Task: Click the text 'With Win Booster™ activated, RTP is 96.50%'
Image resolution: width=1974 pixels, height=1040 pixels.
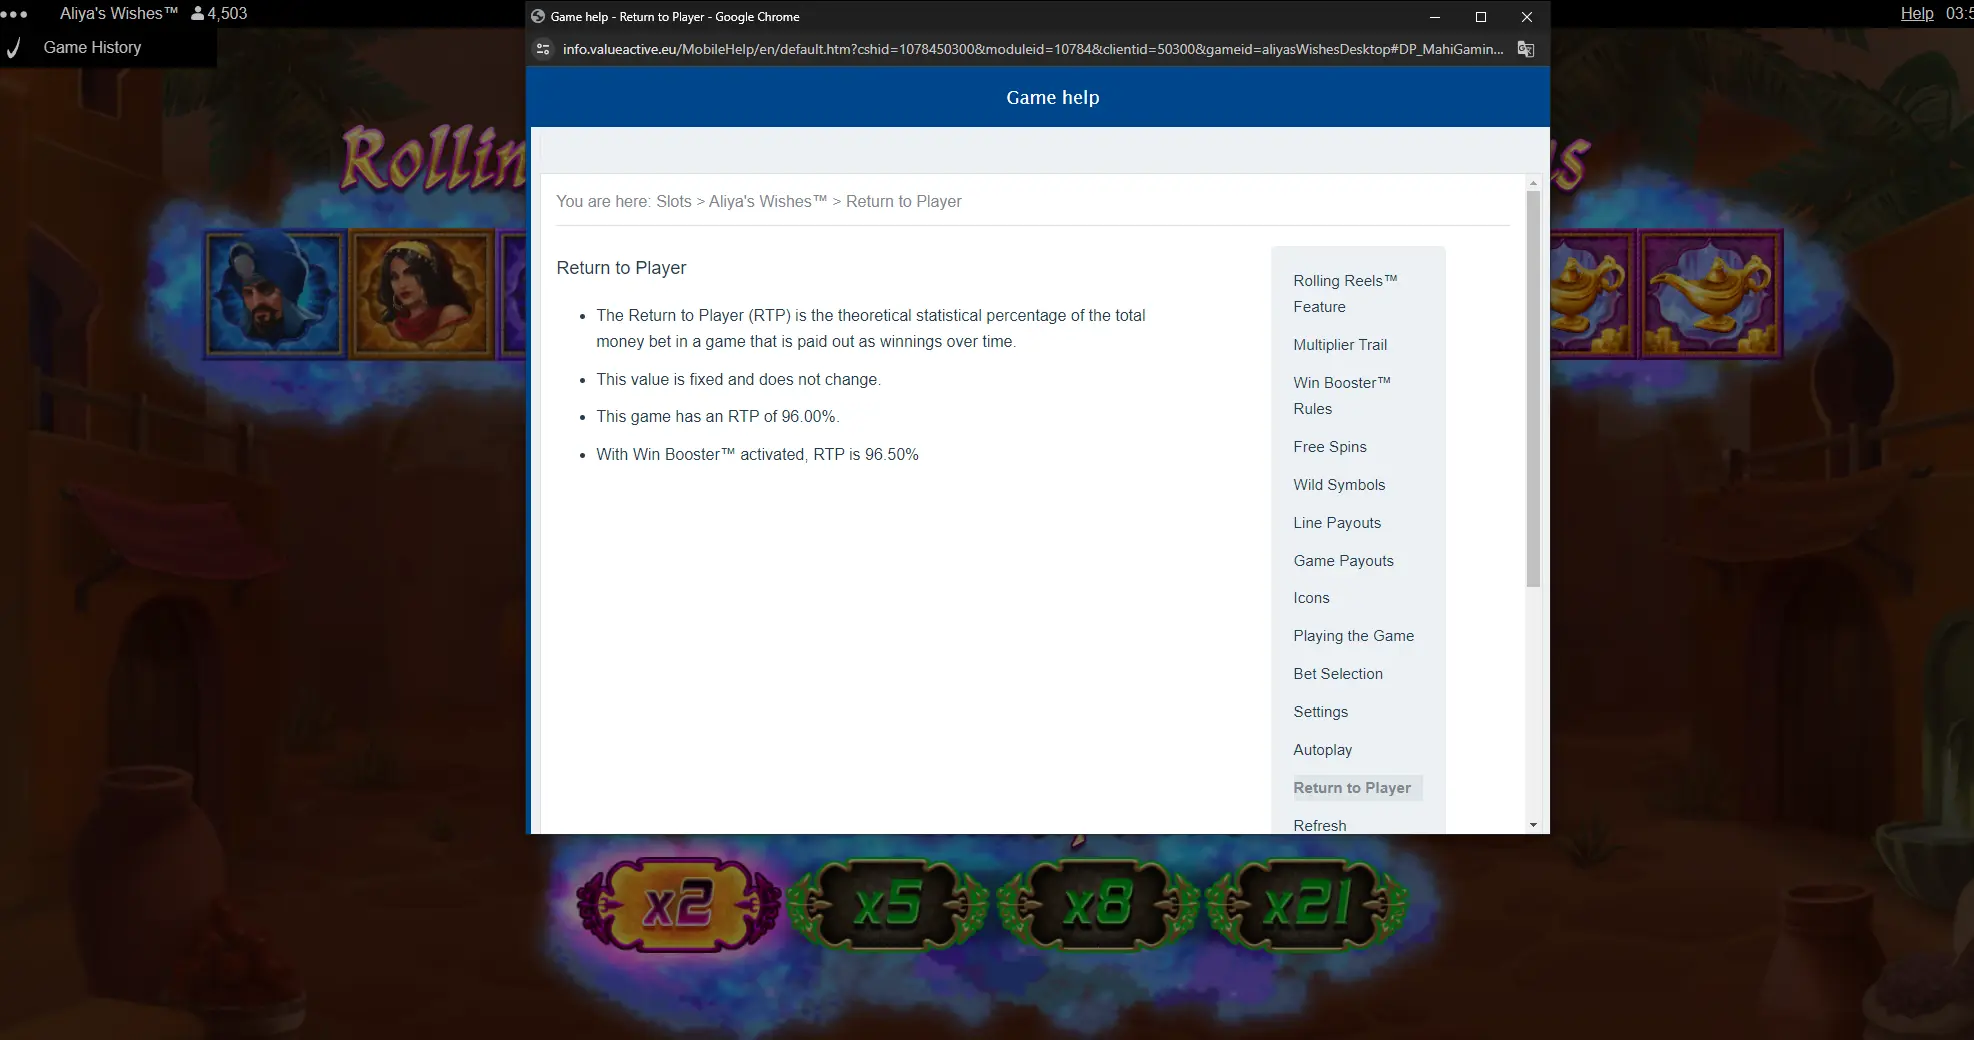Action: click(757, 455)
